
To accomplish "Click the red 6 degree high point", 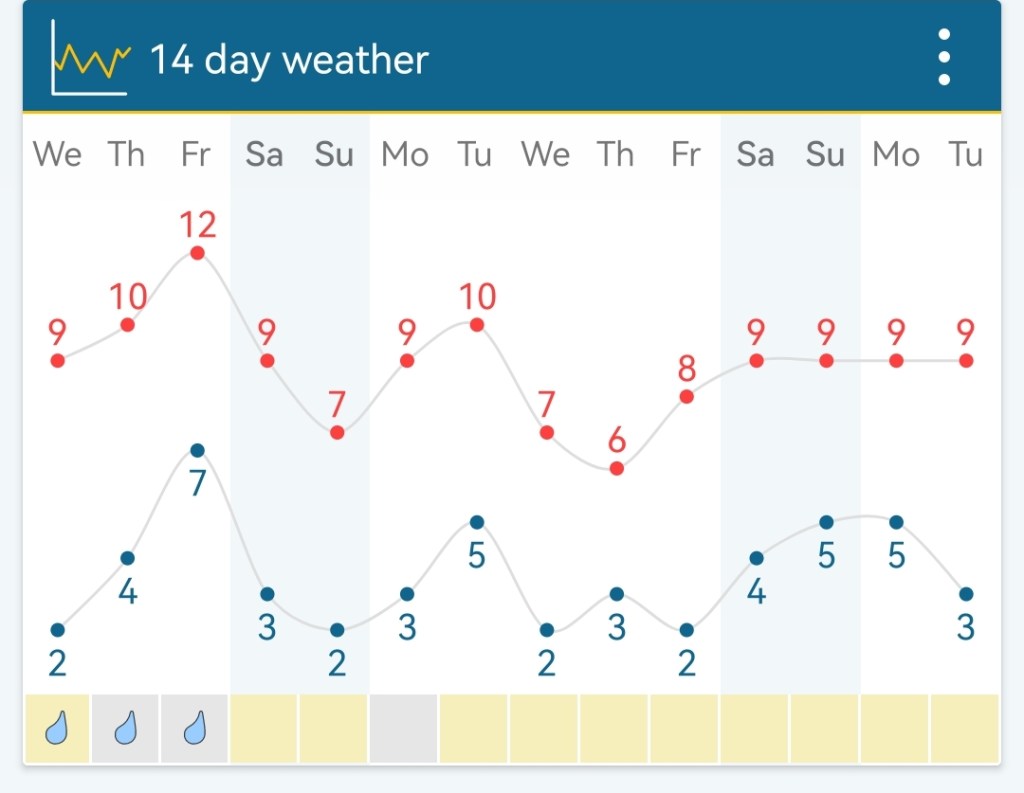I will click(x=617, y=468).
